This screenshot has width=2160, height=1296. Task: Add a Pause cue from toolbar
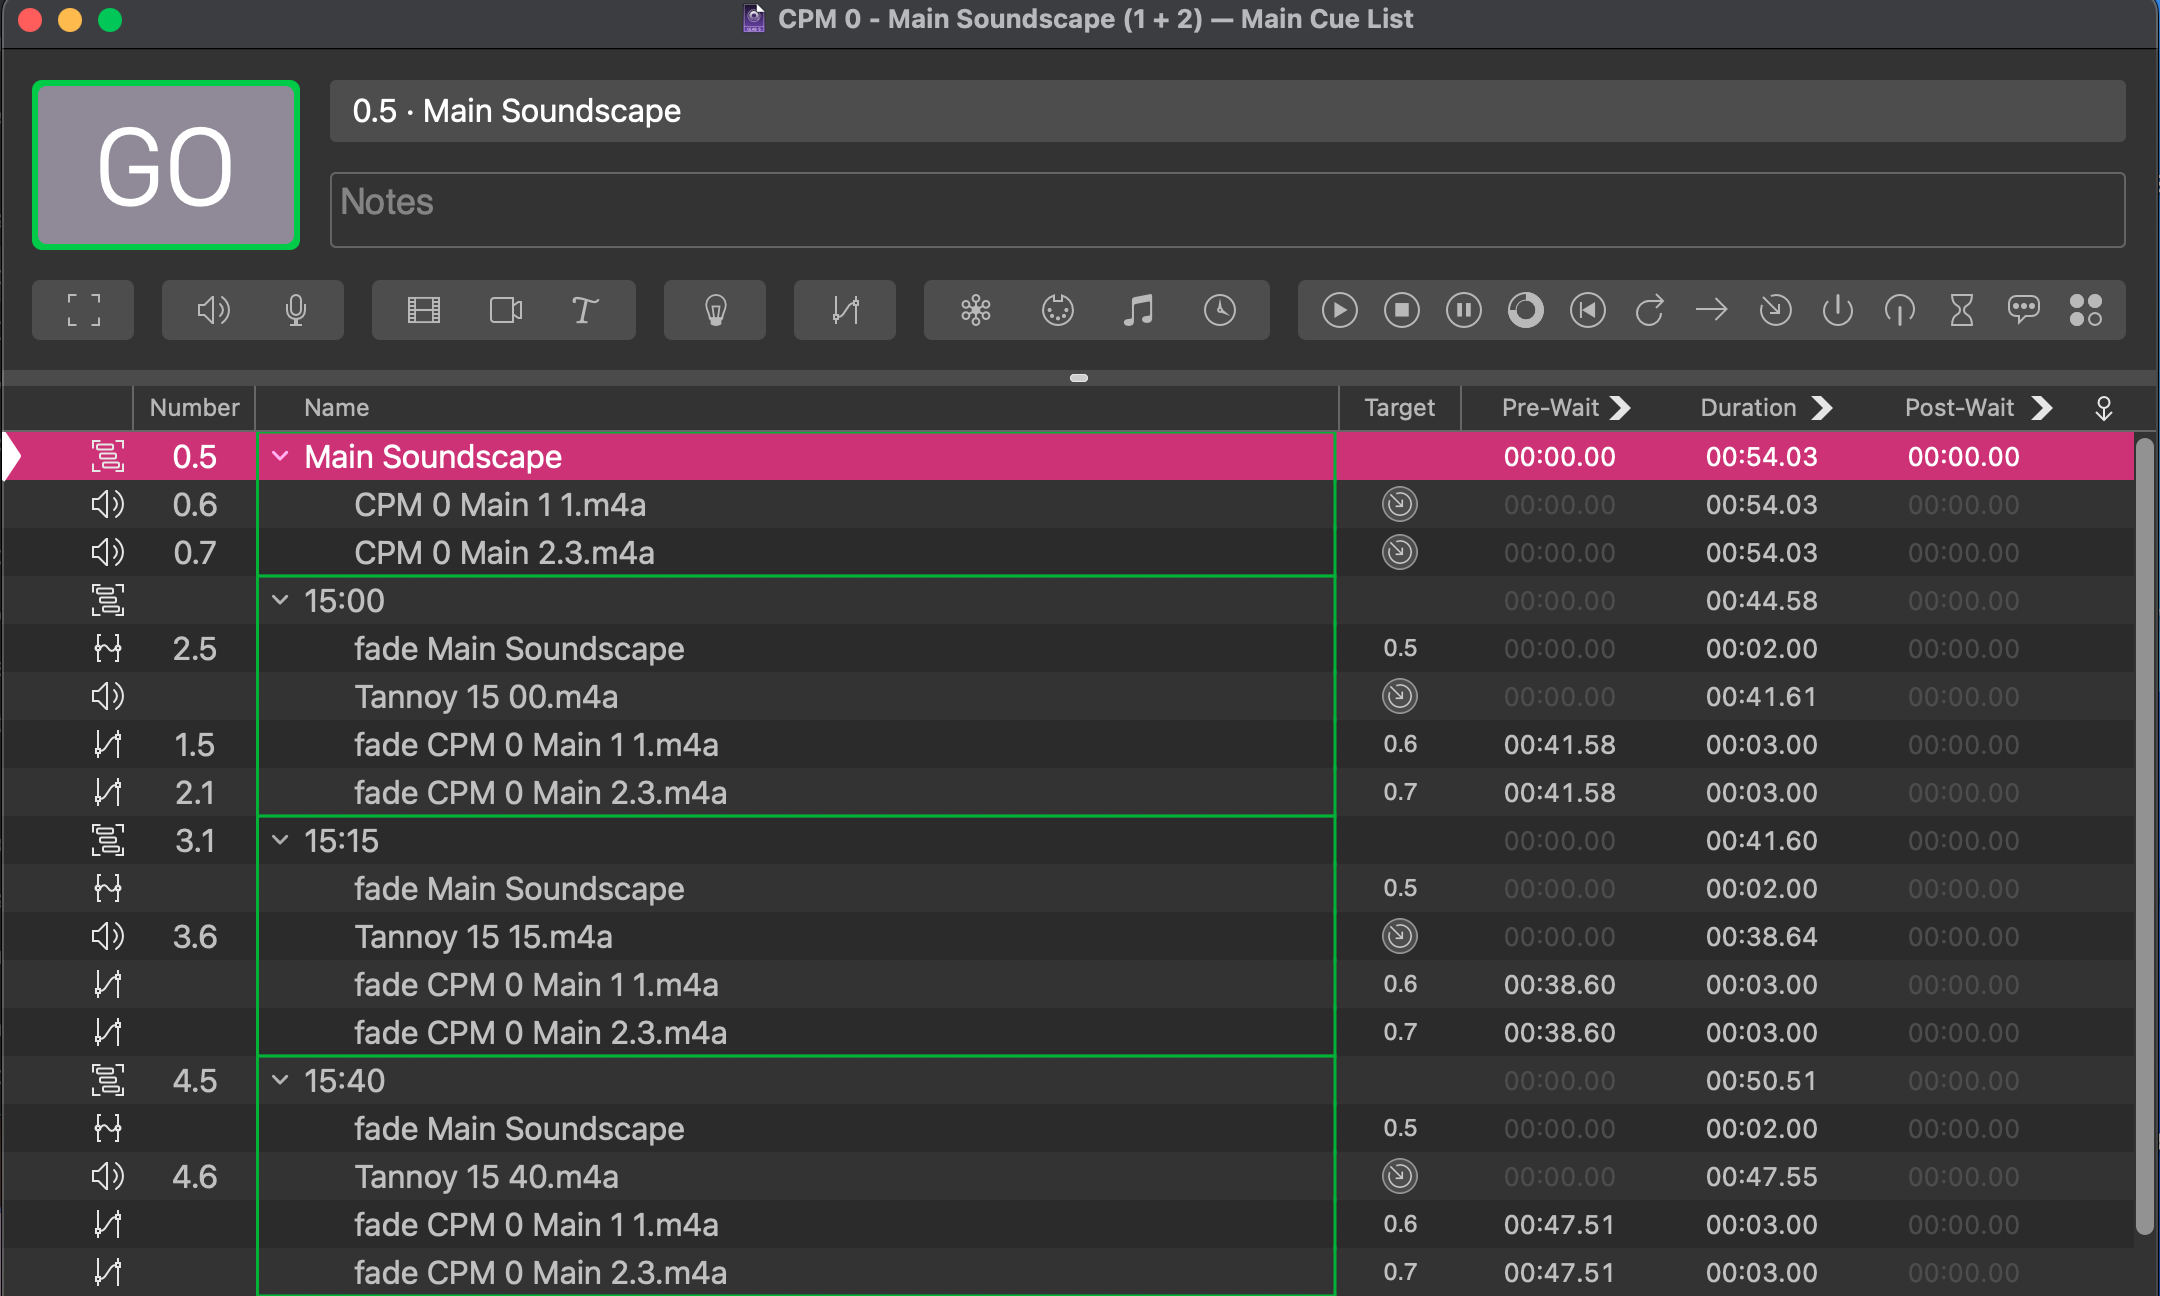tap(1464, 310)
